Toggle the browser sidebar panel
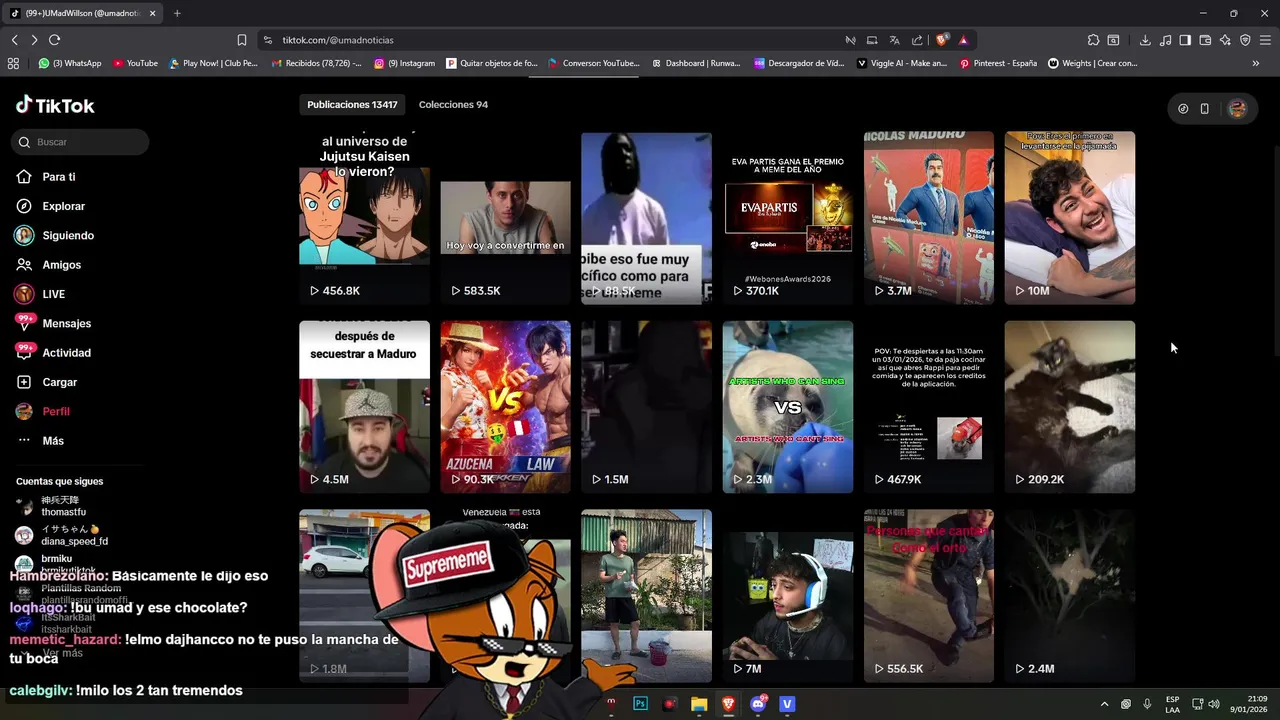Screen dimensions: 1280x720 tap(1185, 40)
